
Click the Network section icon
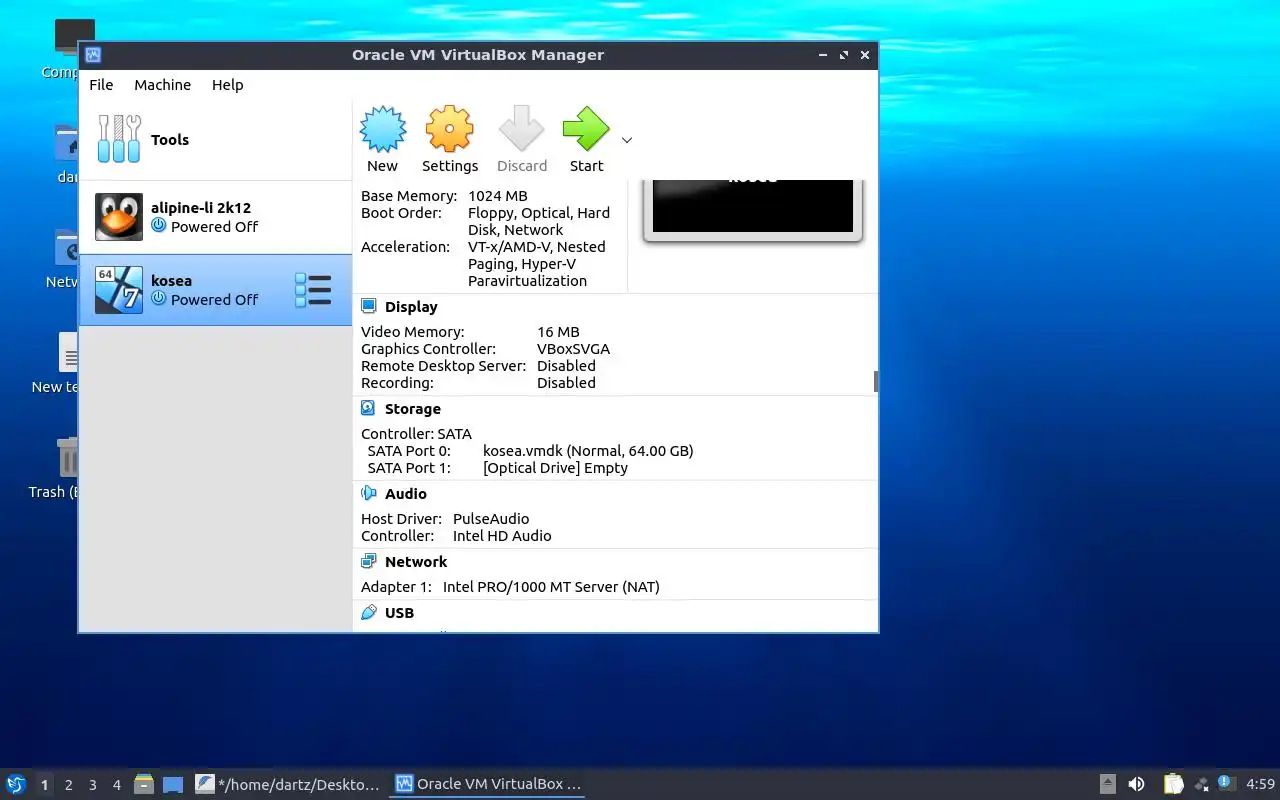pyautogui.click(x=369, y=561)
